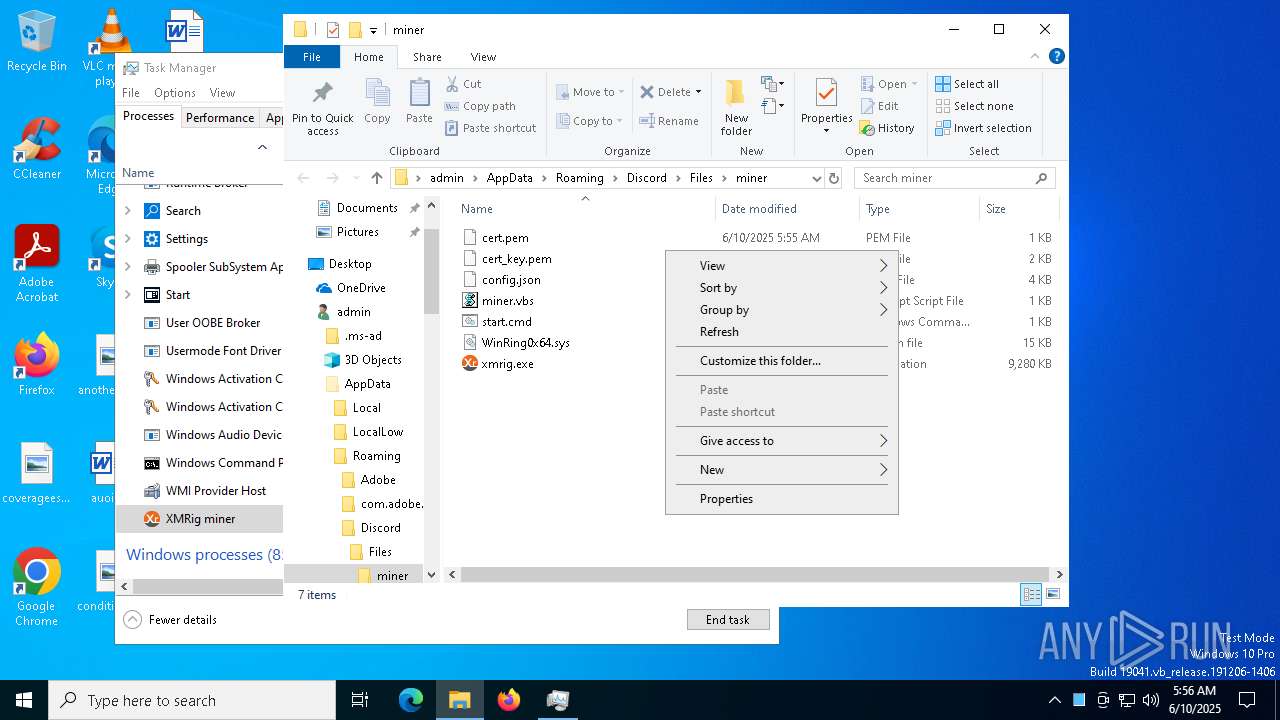Select the xmrig.exe file
Viewport: 1280px width, 720px height.
point(508,364)
